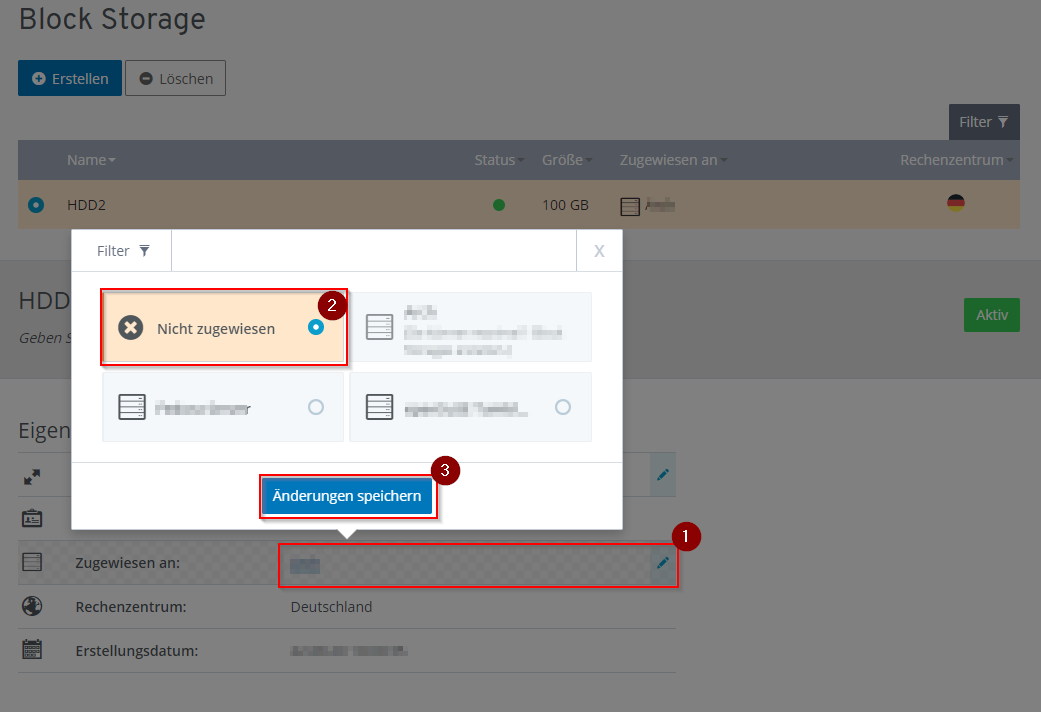Click the Deutschland value
1041x712 pixels.
(331, 607)
